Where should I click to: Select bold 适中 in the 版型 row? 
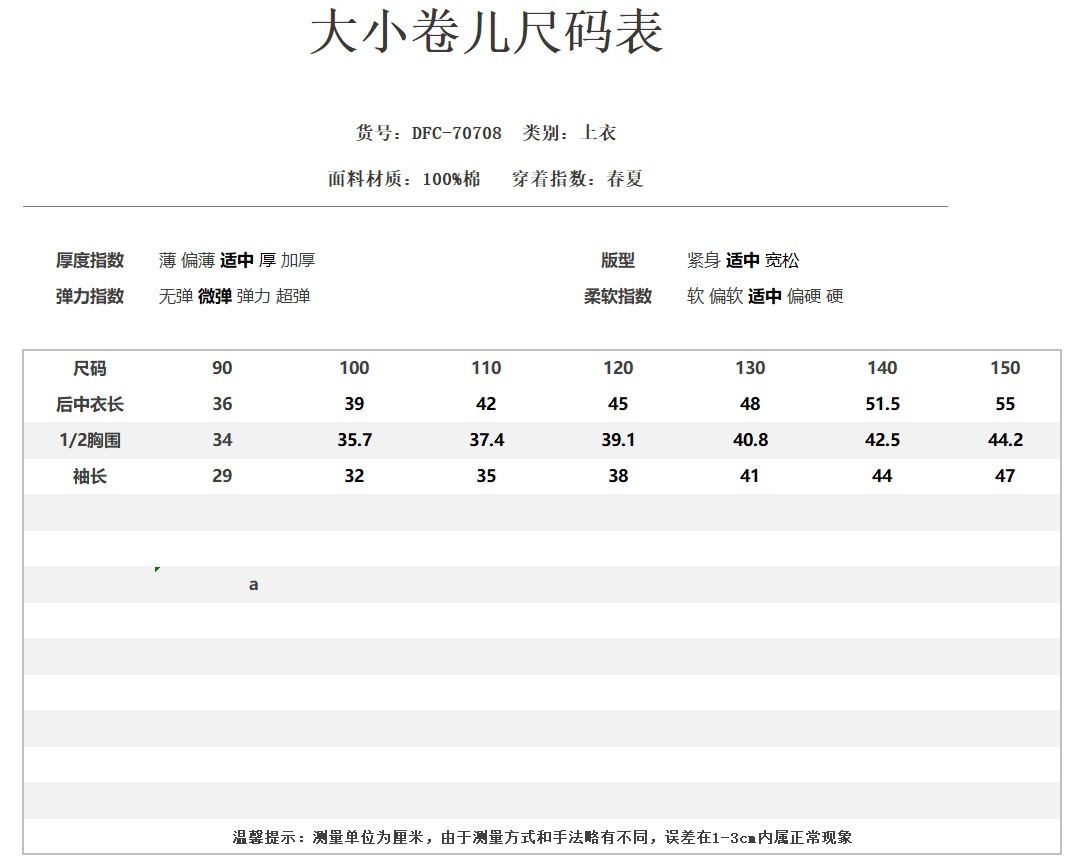coord(742,260)
